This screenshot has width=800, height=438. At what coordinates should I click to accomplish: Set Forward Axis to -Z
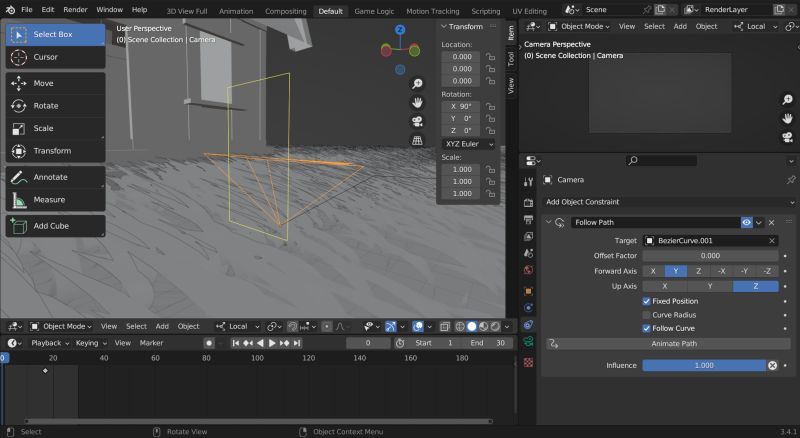(x=767, y=271)
